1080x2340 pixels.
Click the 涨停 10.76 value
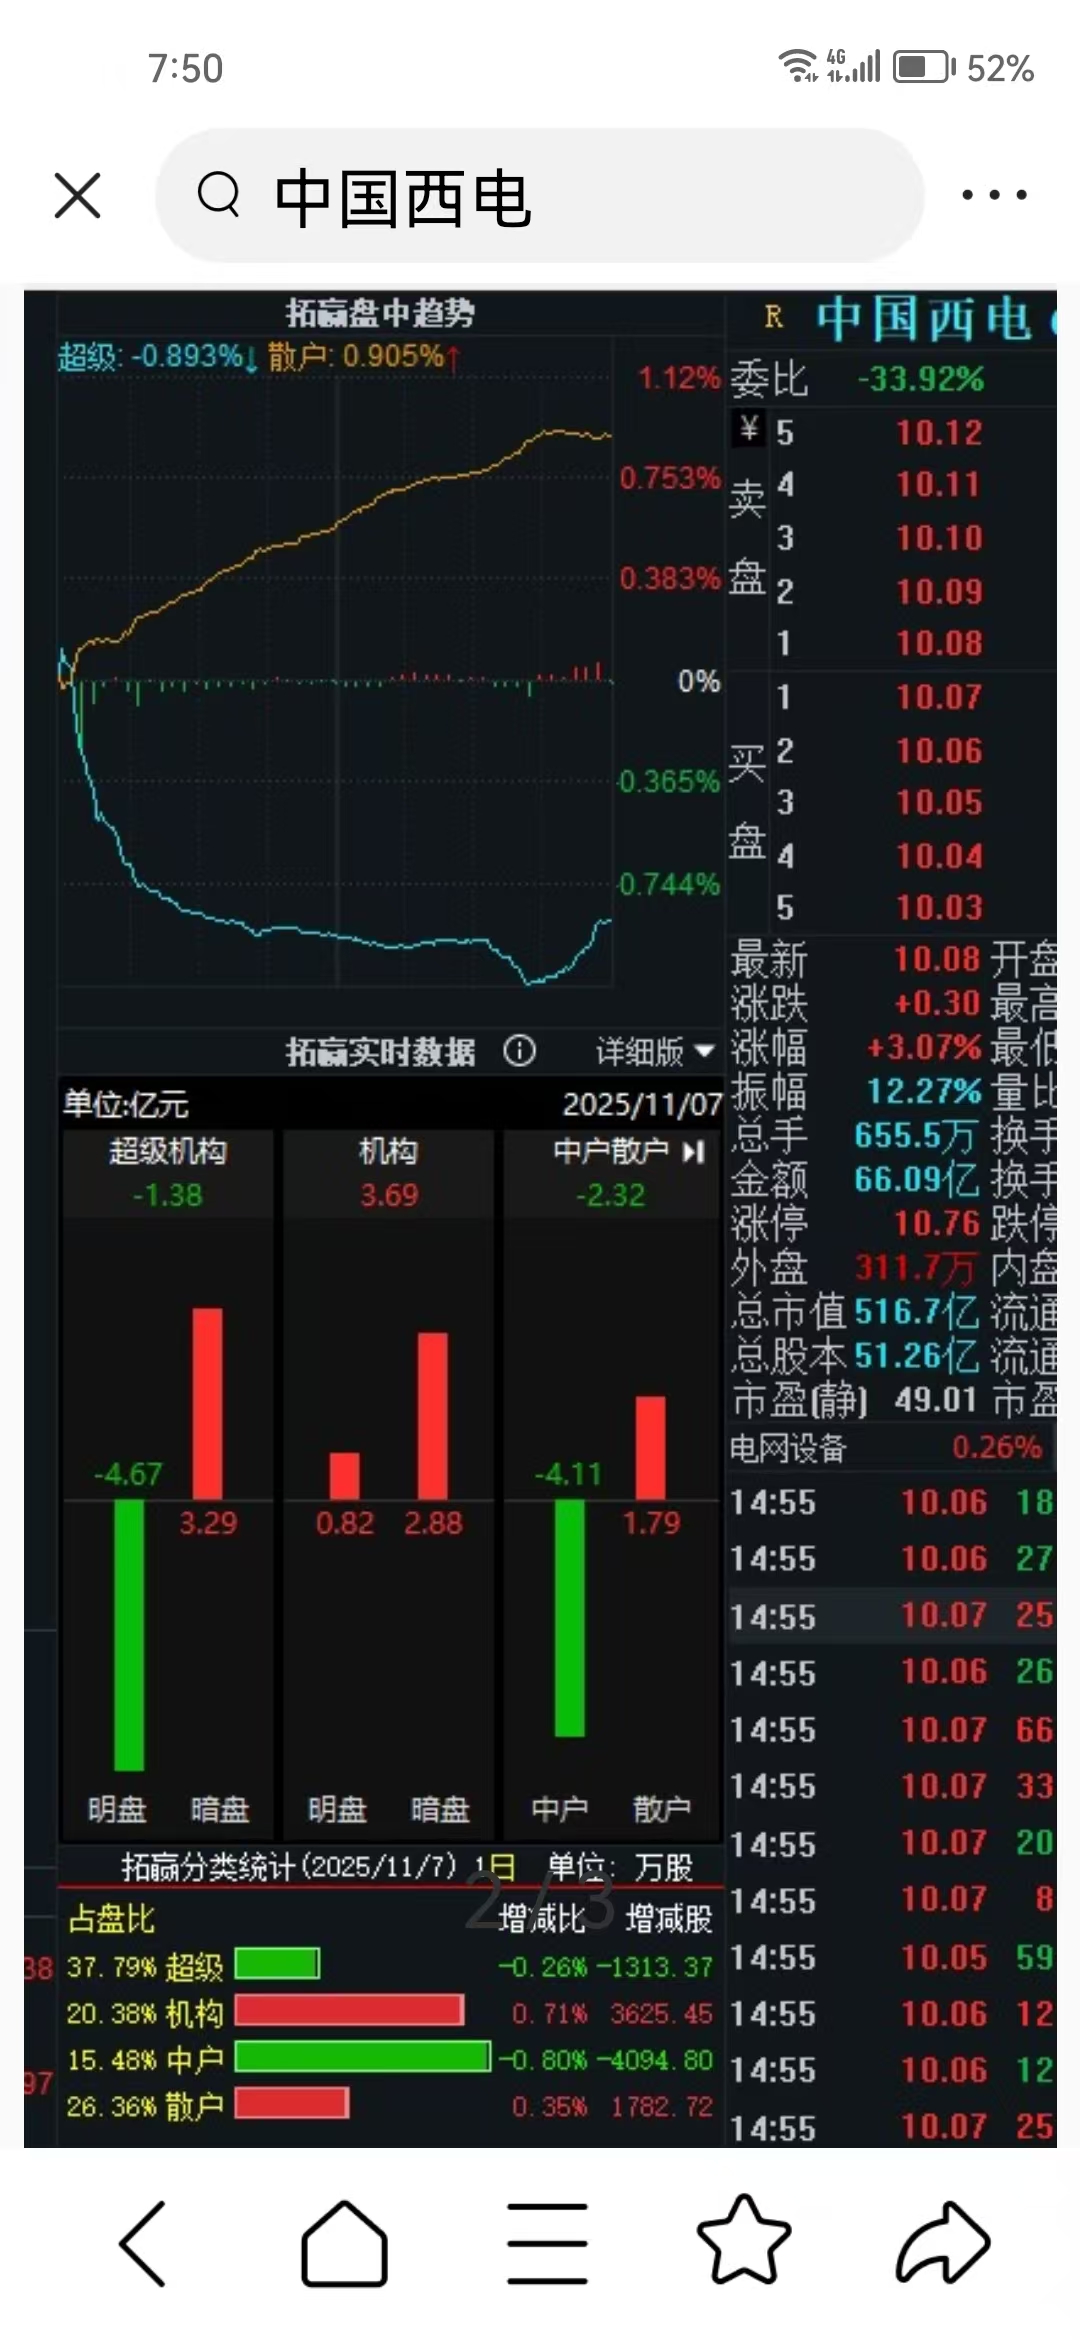click(936, 1223)
